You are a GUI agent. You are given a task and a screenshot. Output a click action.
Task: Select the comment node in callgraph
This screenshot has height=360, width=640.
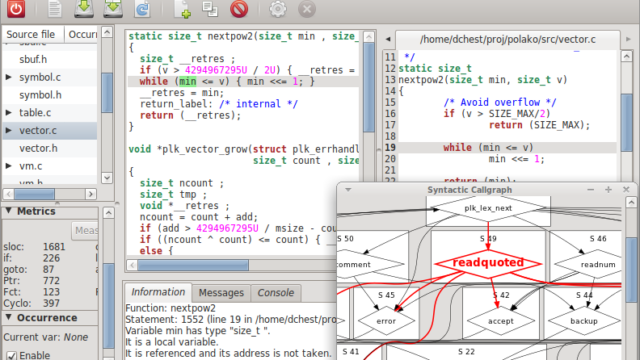(370, 264)
